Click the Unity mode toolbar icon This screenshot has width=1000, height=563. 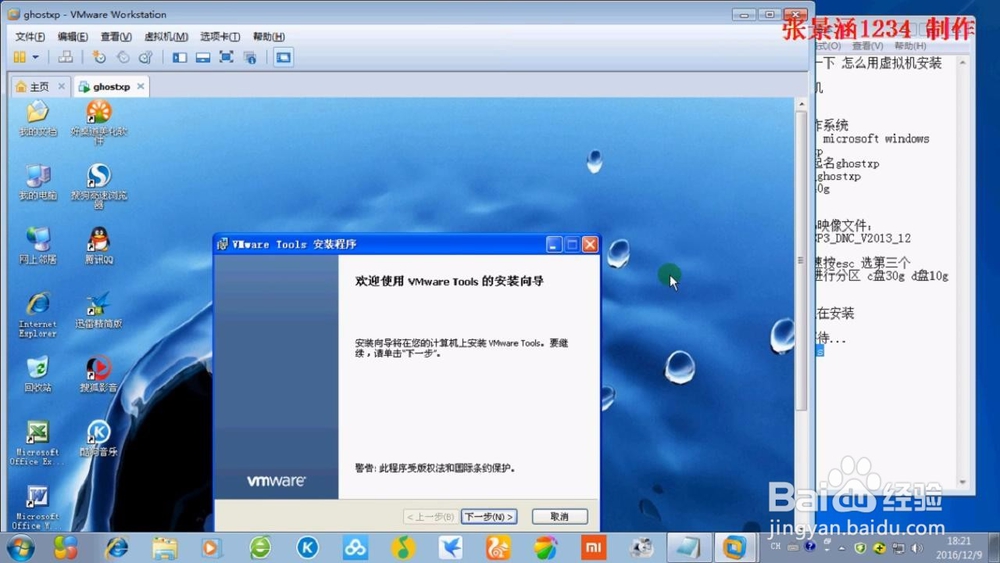click(x=250, y=57)
